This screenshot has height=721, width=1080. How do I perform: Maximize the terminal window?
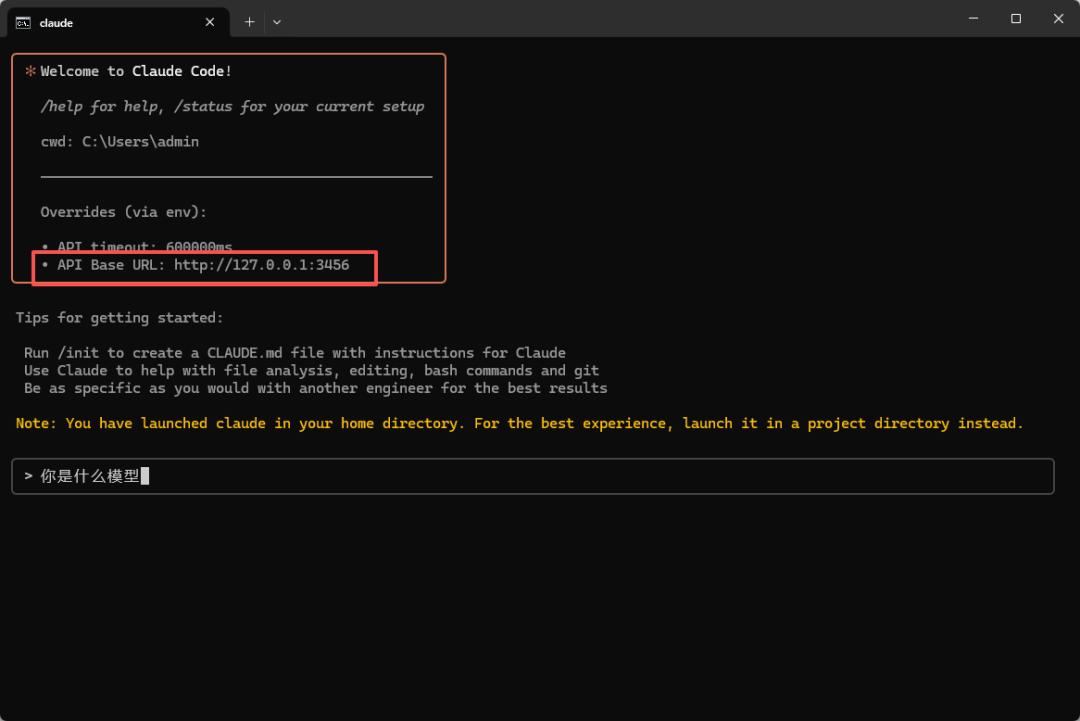pos(1016,19)
